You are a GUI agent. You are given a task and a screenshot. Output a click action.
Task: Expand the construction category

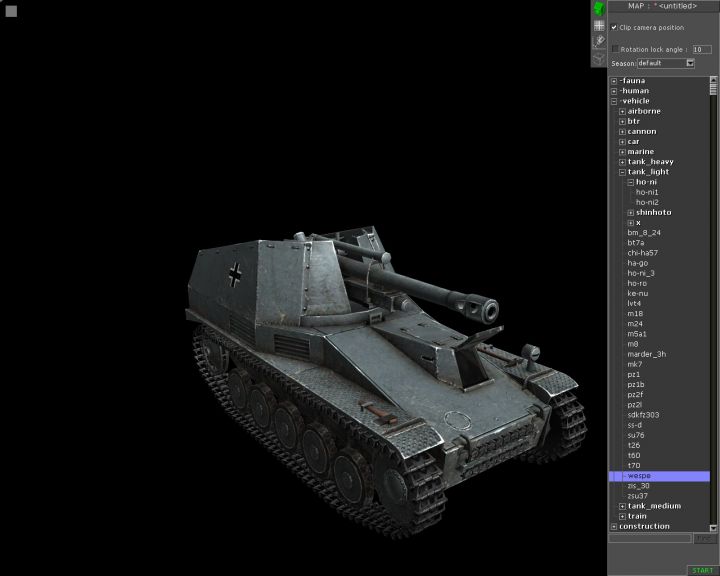click(614, 526)
